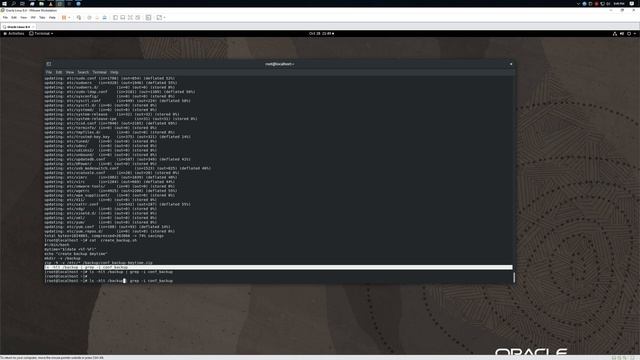Image resolution: width=640 pixels, height=360 pixels.
Task: Open the snapshot manager toolbar icon
Action: tap(104, 18)
